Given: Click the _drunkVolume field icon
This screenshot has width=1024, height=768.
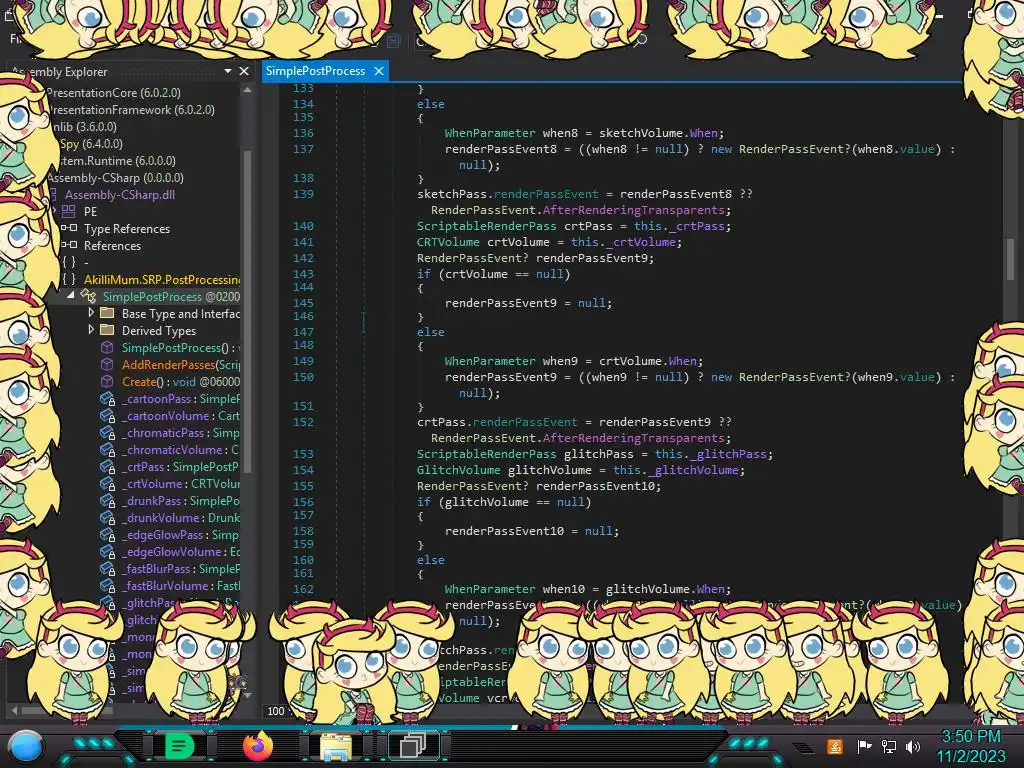Looking at the screenshot, I should (x=108, y=518).
